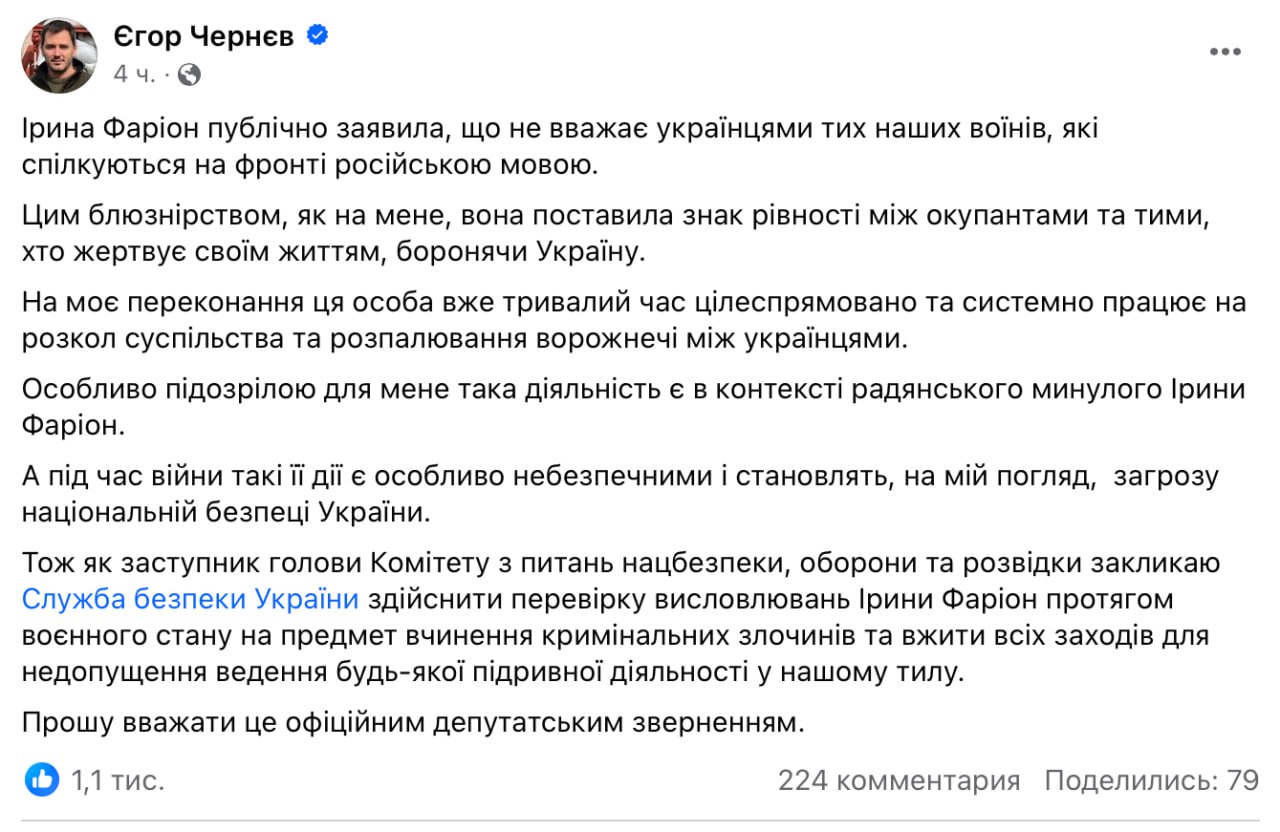Click the blue like reaction icon
Image resolution: width=1280 pixels, height=832 pixels.
point(42,780)
